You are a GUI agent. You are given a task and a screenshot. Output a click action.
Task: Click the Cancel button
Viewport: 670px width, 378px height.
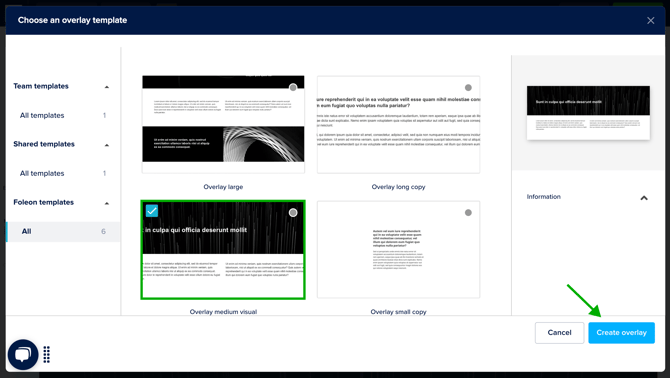pyautogui.click(x=559, y=333)
